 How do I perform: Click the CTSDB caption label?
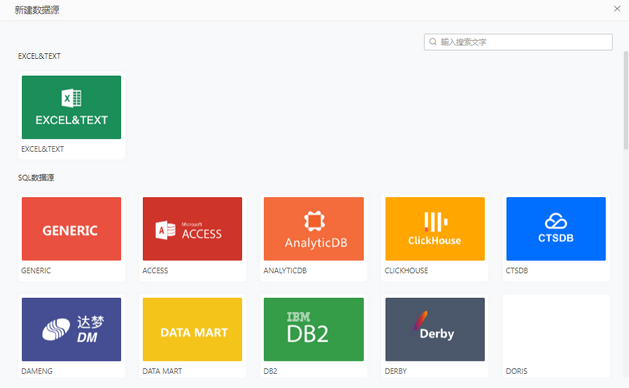pyautogui.click(x=517, y=270)
